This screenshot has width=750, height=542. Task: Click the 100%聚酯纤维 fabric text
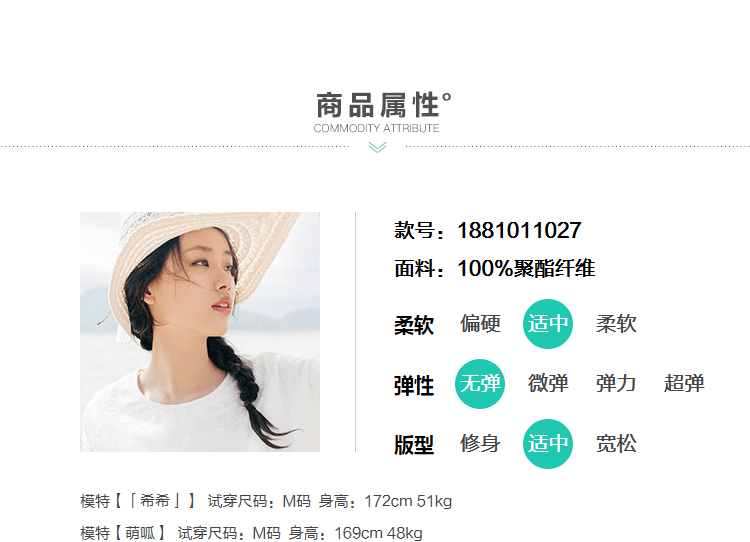[x=526, y=268]
